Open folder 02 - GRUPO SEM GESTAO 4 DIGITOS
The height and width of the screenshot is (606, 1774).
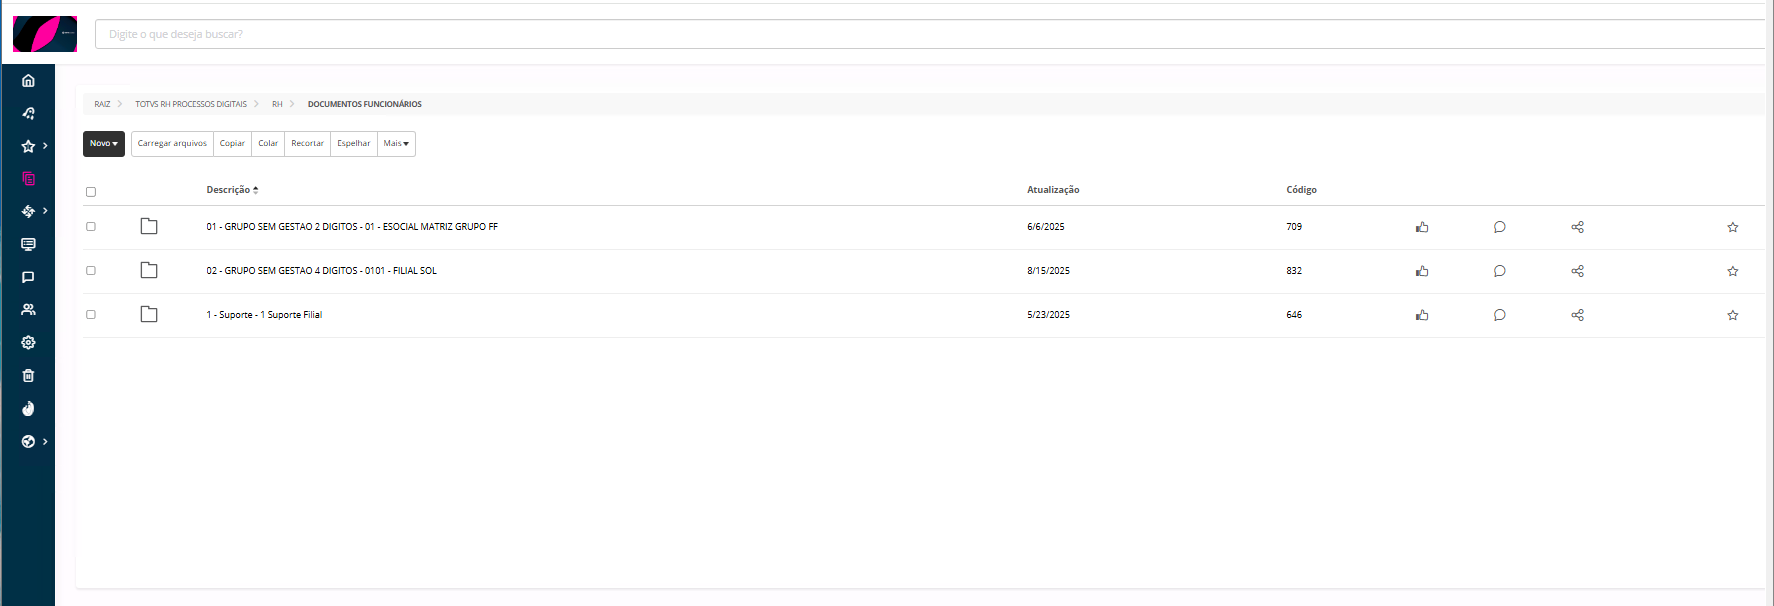[x=321, y=271]
